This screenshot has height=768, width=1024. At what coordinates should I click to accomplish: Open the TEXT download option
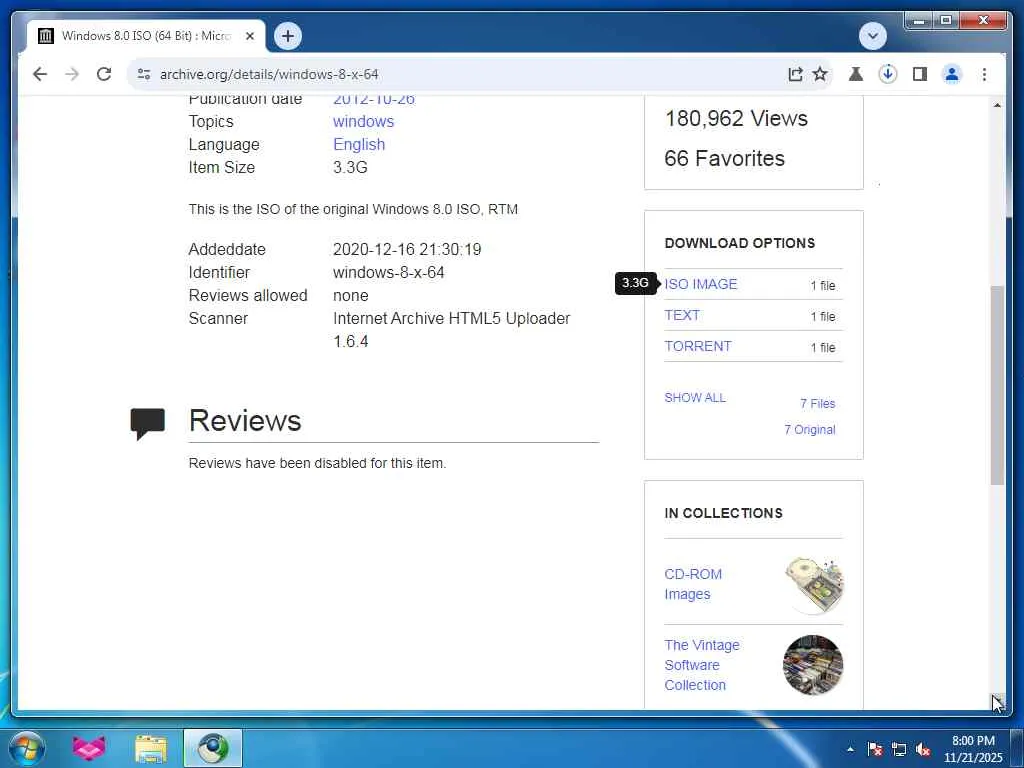[682, 315]
